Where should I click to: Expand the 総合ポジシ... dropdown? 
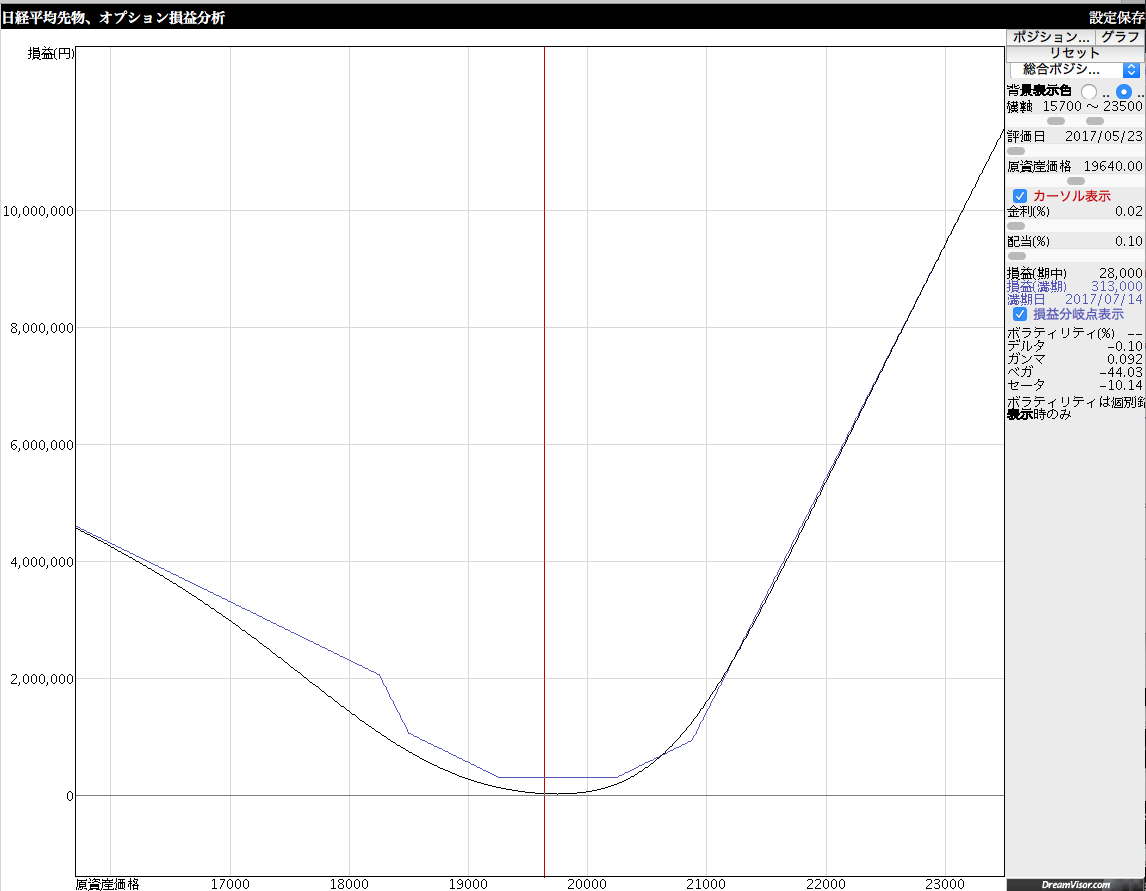[1075, 70]
